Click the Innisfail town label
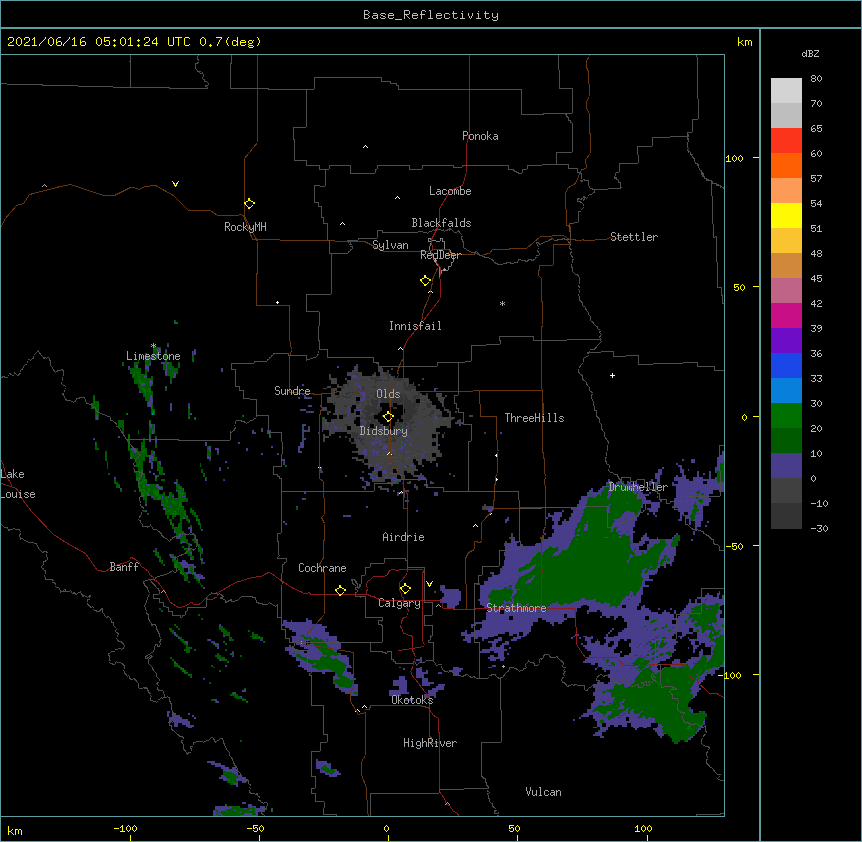Image resolution: width=862 pixels, height=842 pixels. coord(415,326)
